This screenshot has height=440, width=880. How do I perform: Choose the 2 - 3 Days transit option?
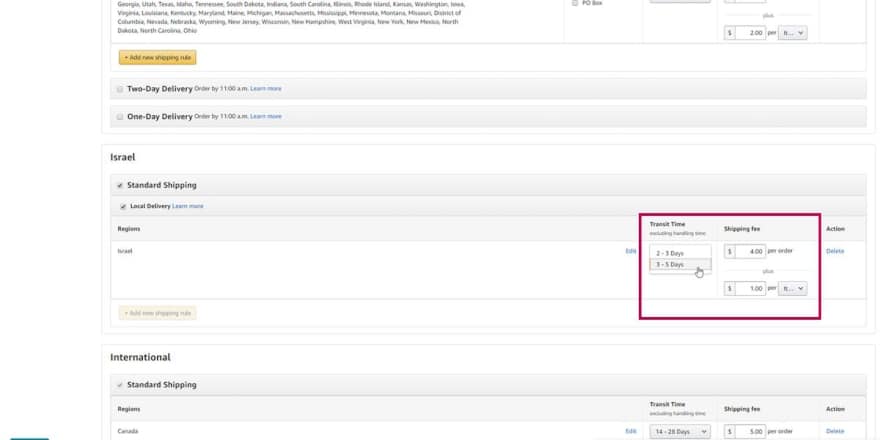coord(680,253)
